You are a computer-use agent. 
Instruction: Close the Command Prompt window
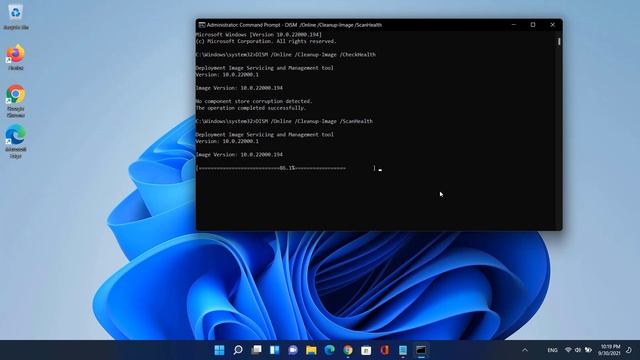pyautogui.click(x=552, y=25)
